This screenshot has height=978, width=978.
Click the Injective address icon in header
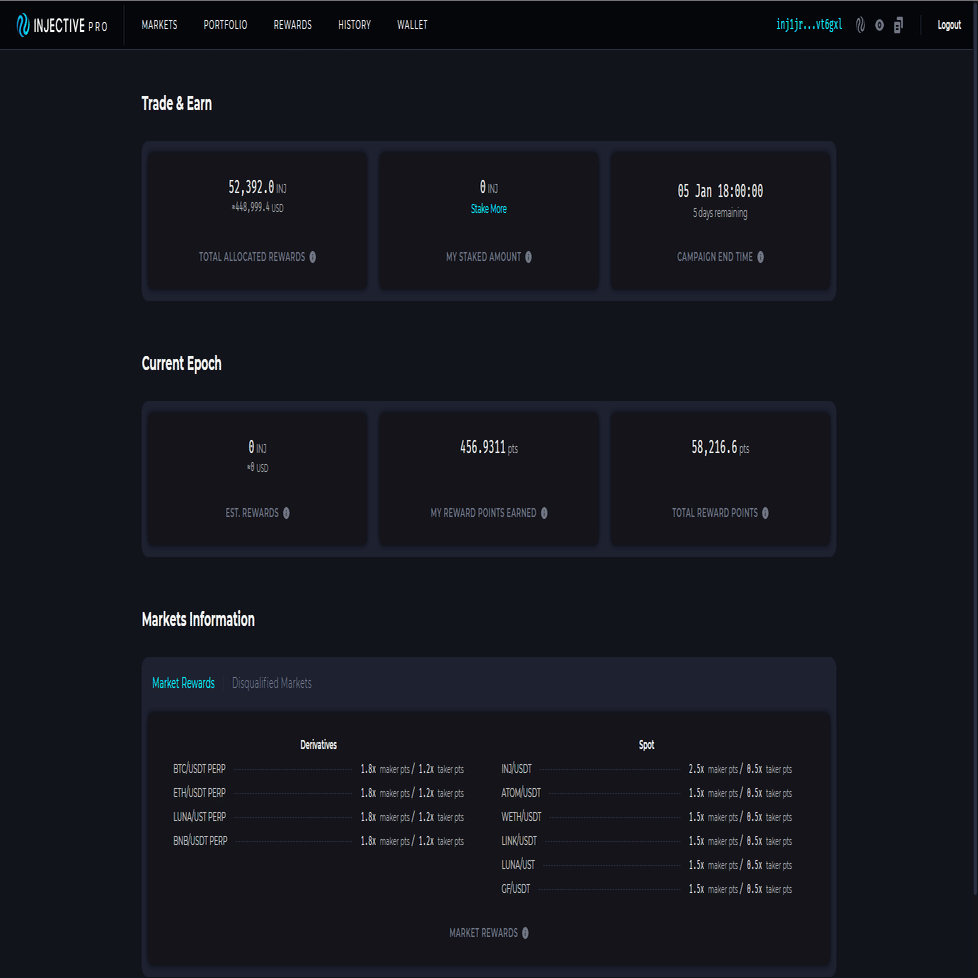point(860,25)
